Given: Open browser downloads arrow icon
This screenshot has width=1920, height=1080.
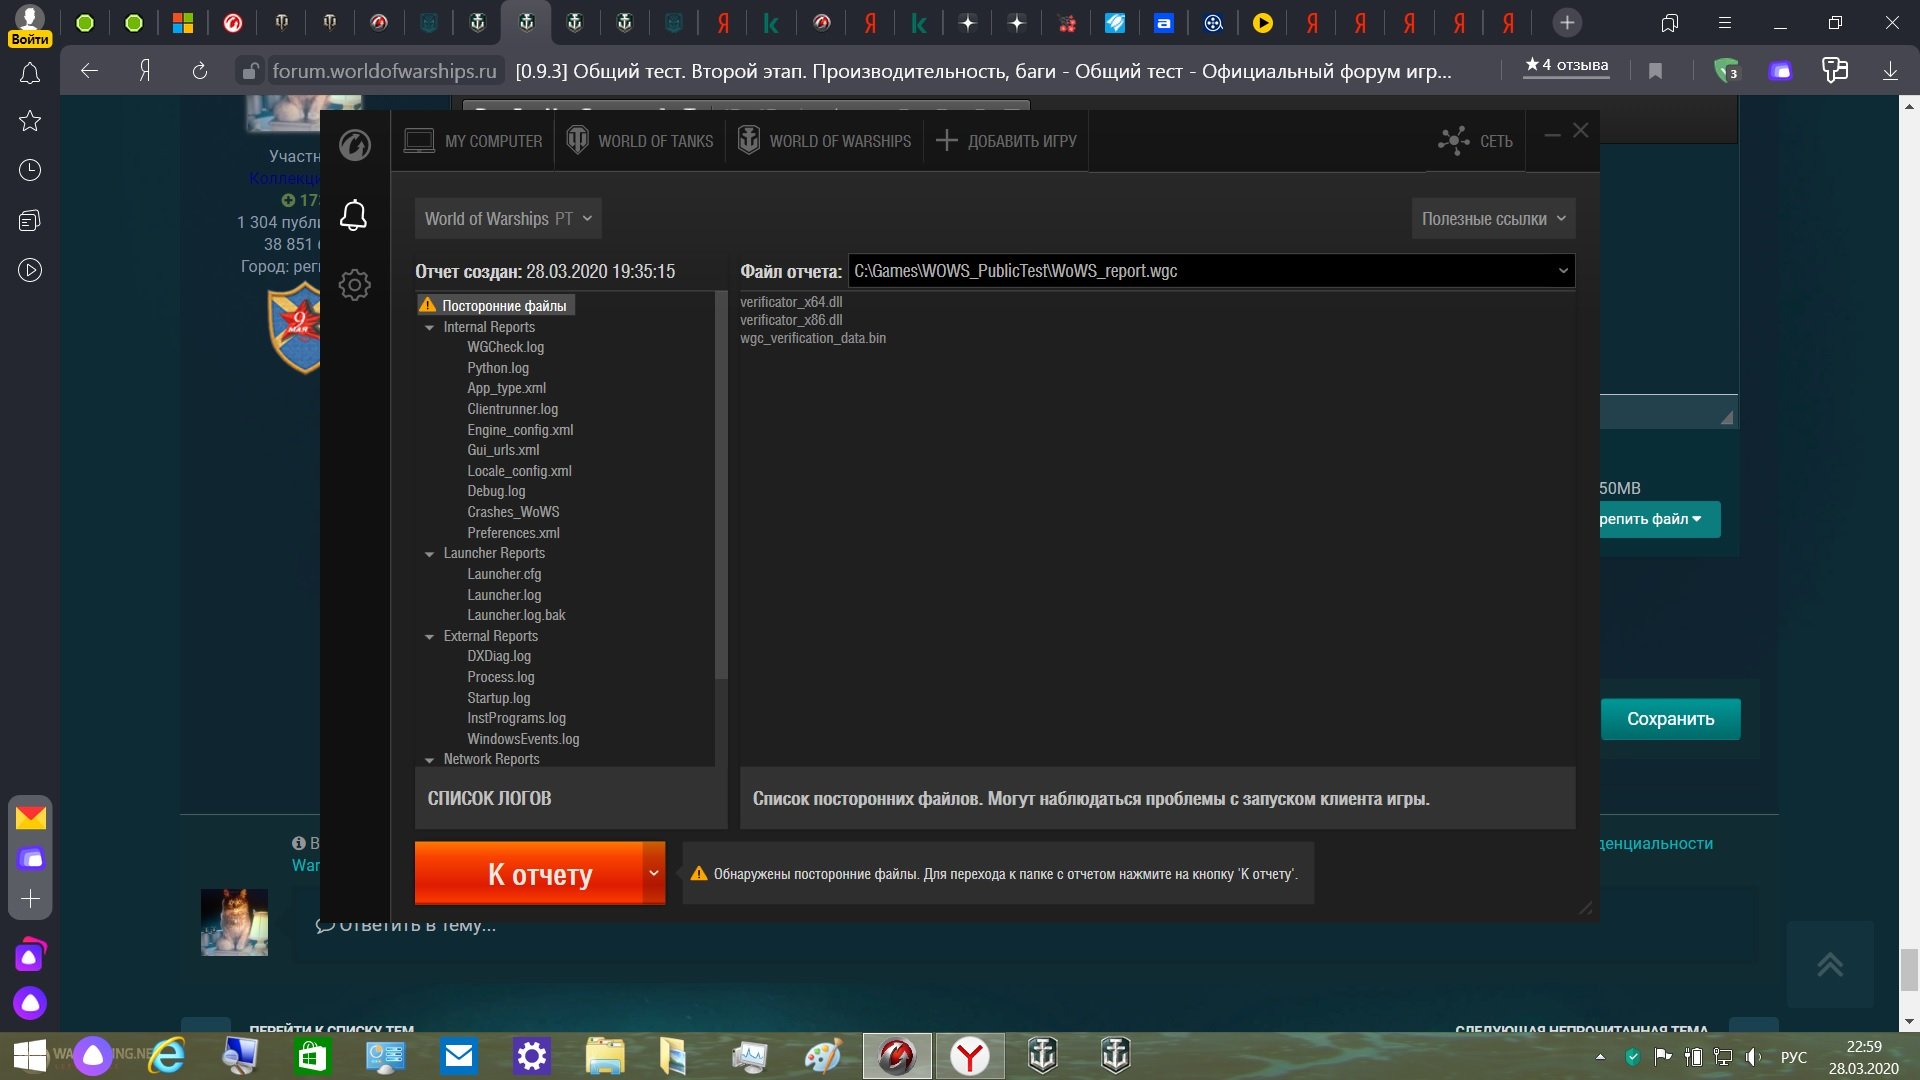Looking at the screenshot, I should coord(1889,71).
